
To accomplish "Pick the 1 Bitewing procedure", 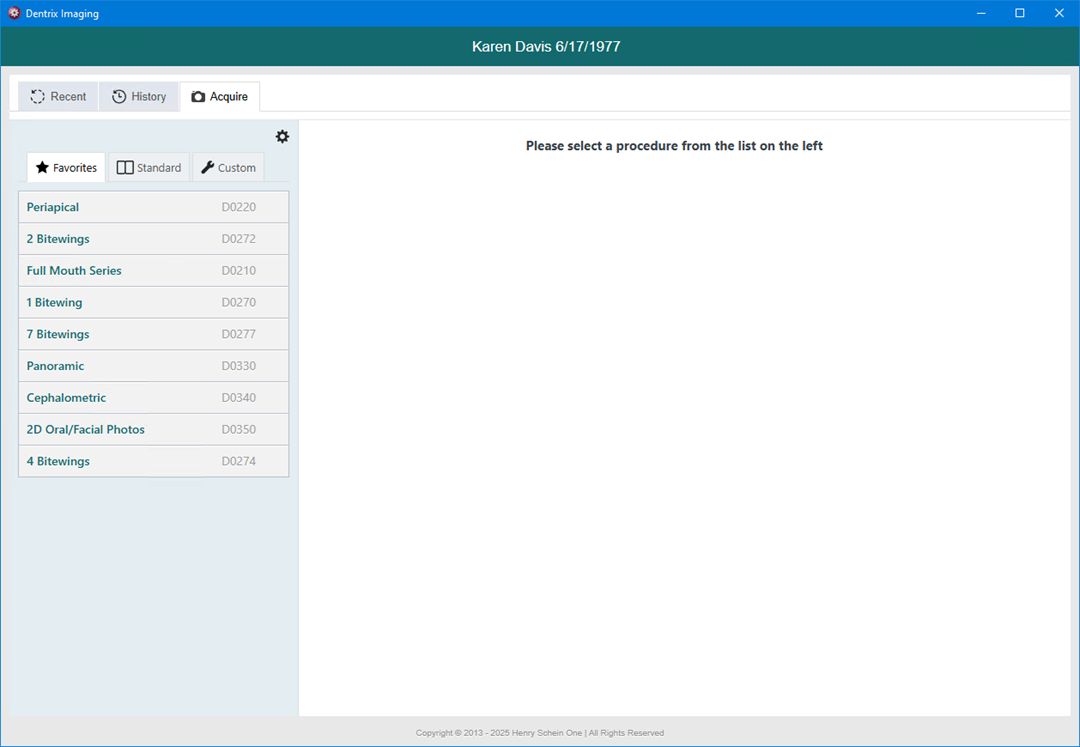I will point(153,303).
